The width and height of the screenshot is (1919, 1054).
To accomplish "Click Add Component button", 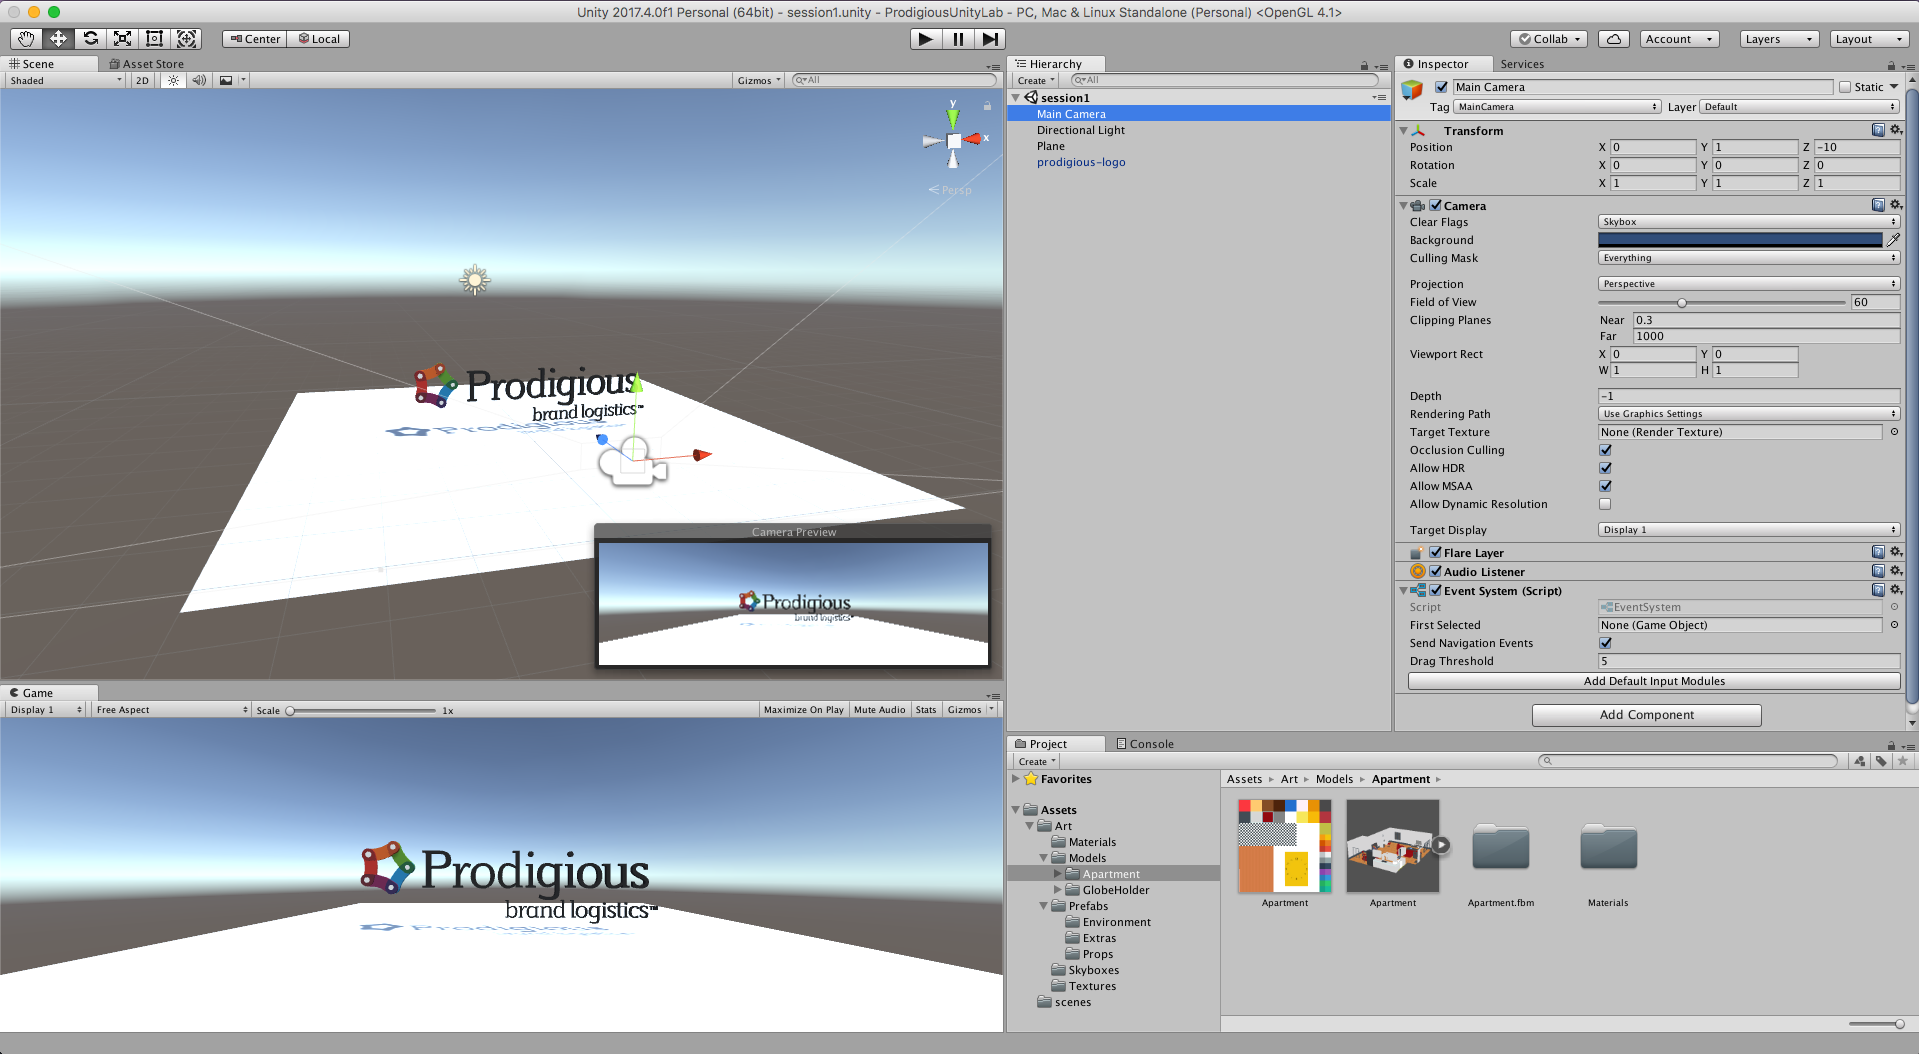I will (x=1646, y=715).
